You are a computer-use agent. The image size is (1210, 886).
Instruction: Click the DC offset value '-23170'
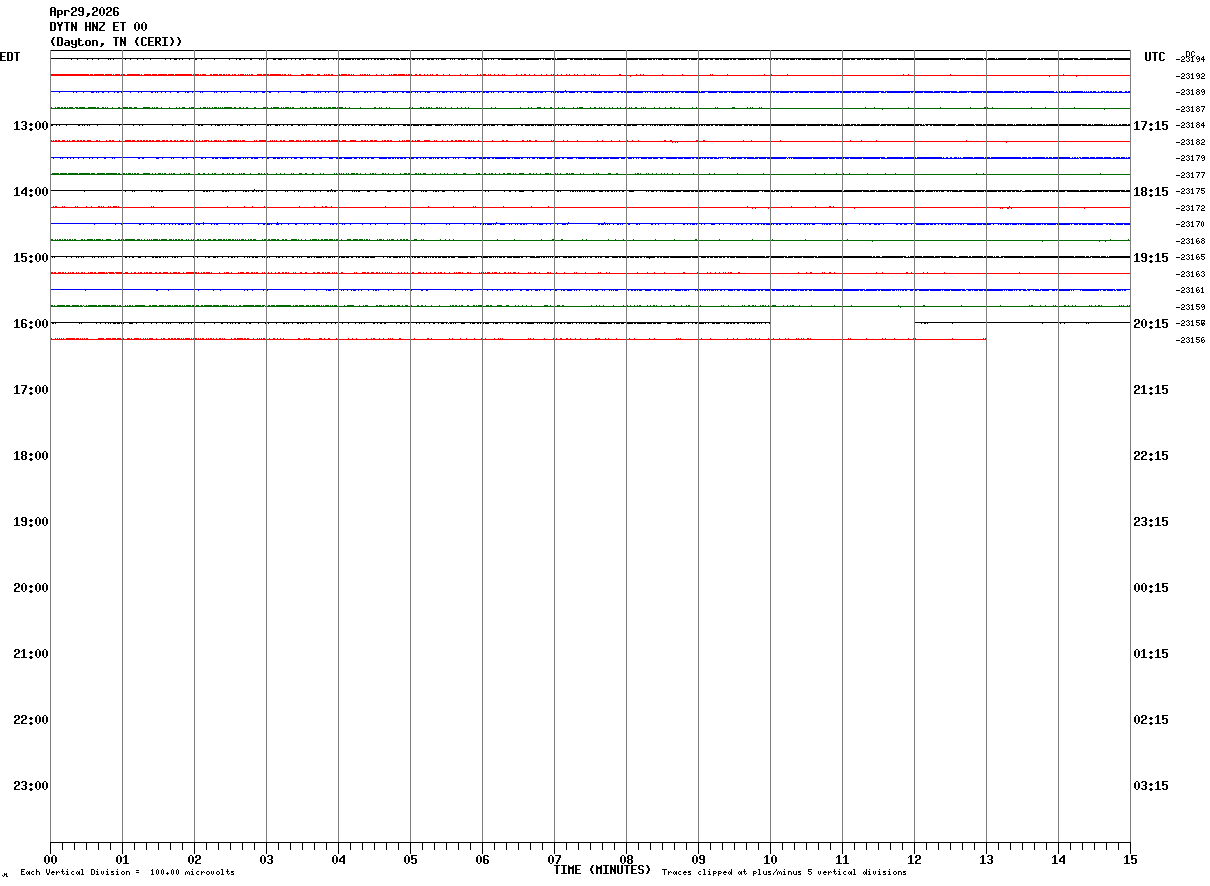click(x=1190, y=224)
